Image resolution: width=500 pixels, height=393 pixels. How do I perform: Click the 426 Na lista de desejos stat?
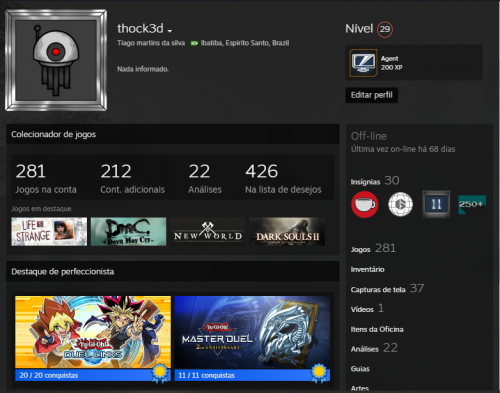click(283, 178)
